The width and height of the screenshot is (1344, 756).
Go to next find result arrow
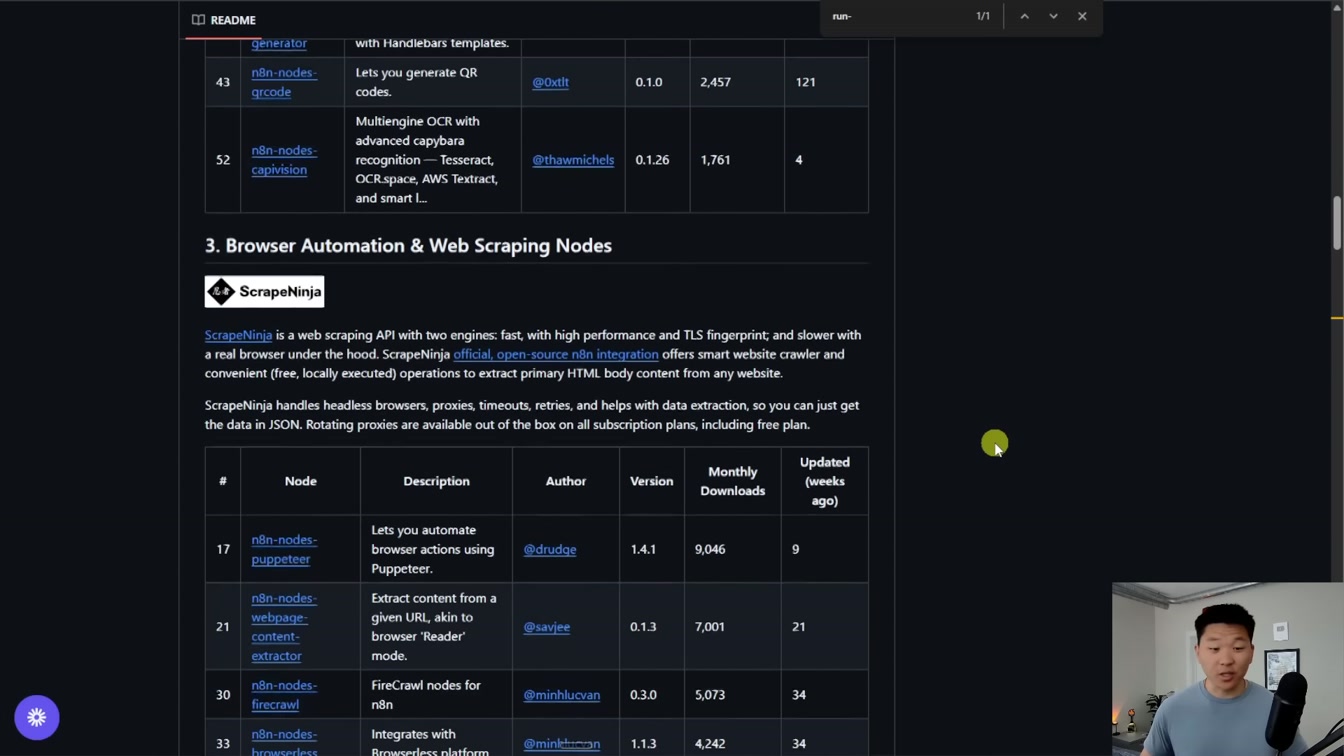click(1053, 16)
